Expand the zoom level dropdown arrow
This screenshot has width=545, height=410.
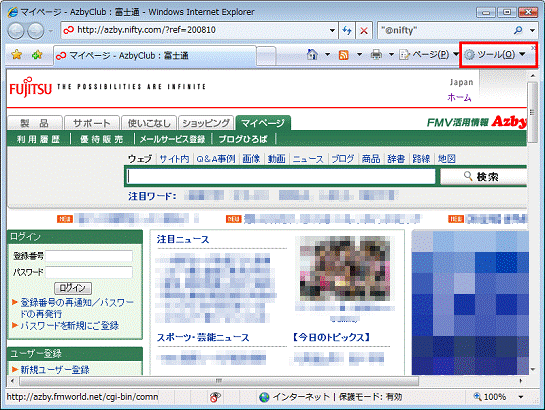(x=521, y=397)
